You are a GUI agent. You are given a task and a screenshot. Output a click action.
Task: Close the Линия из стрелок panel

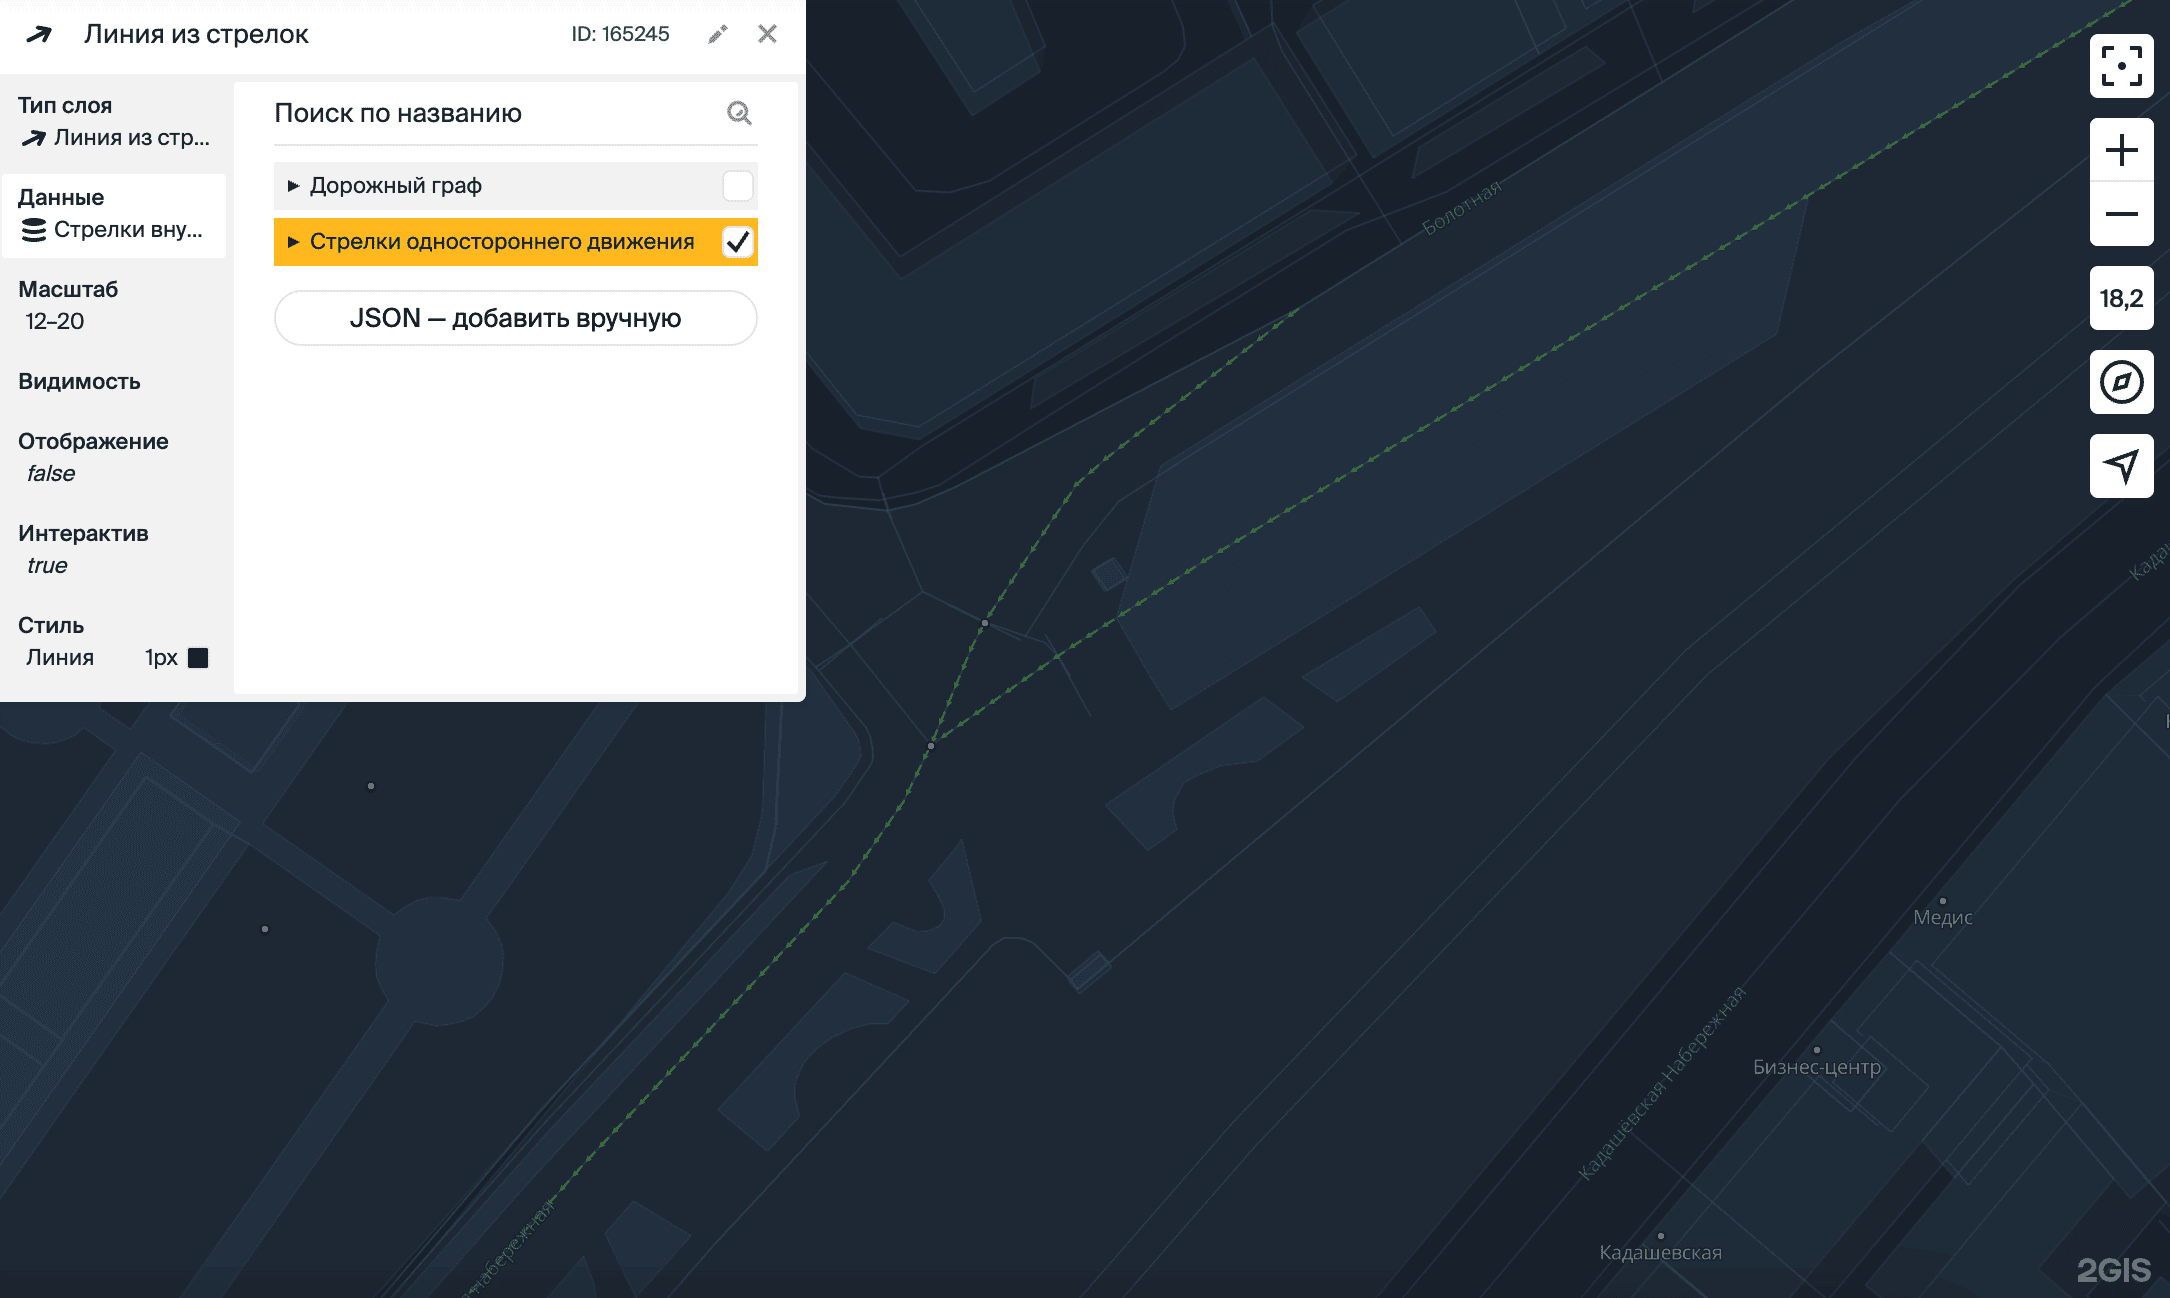[767, 34]
